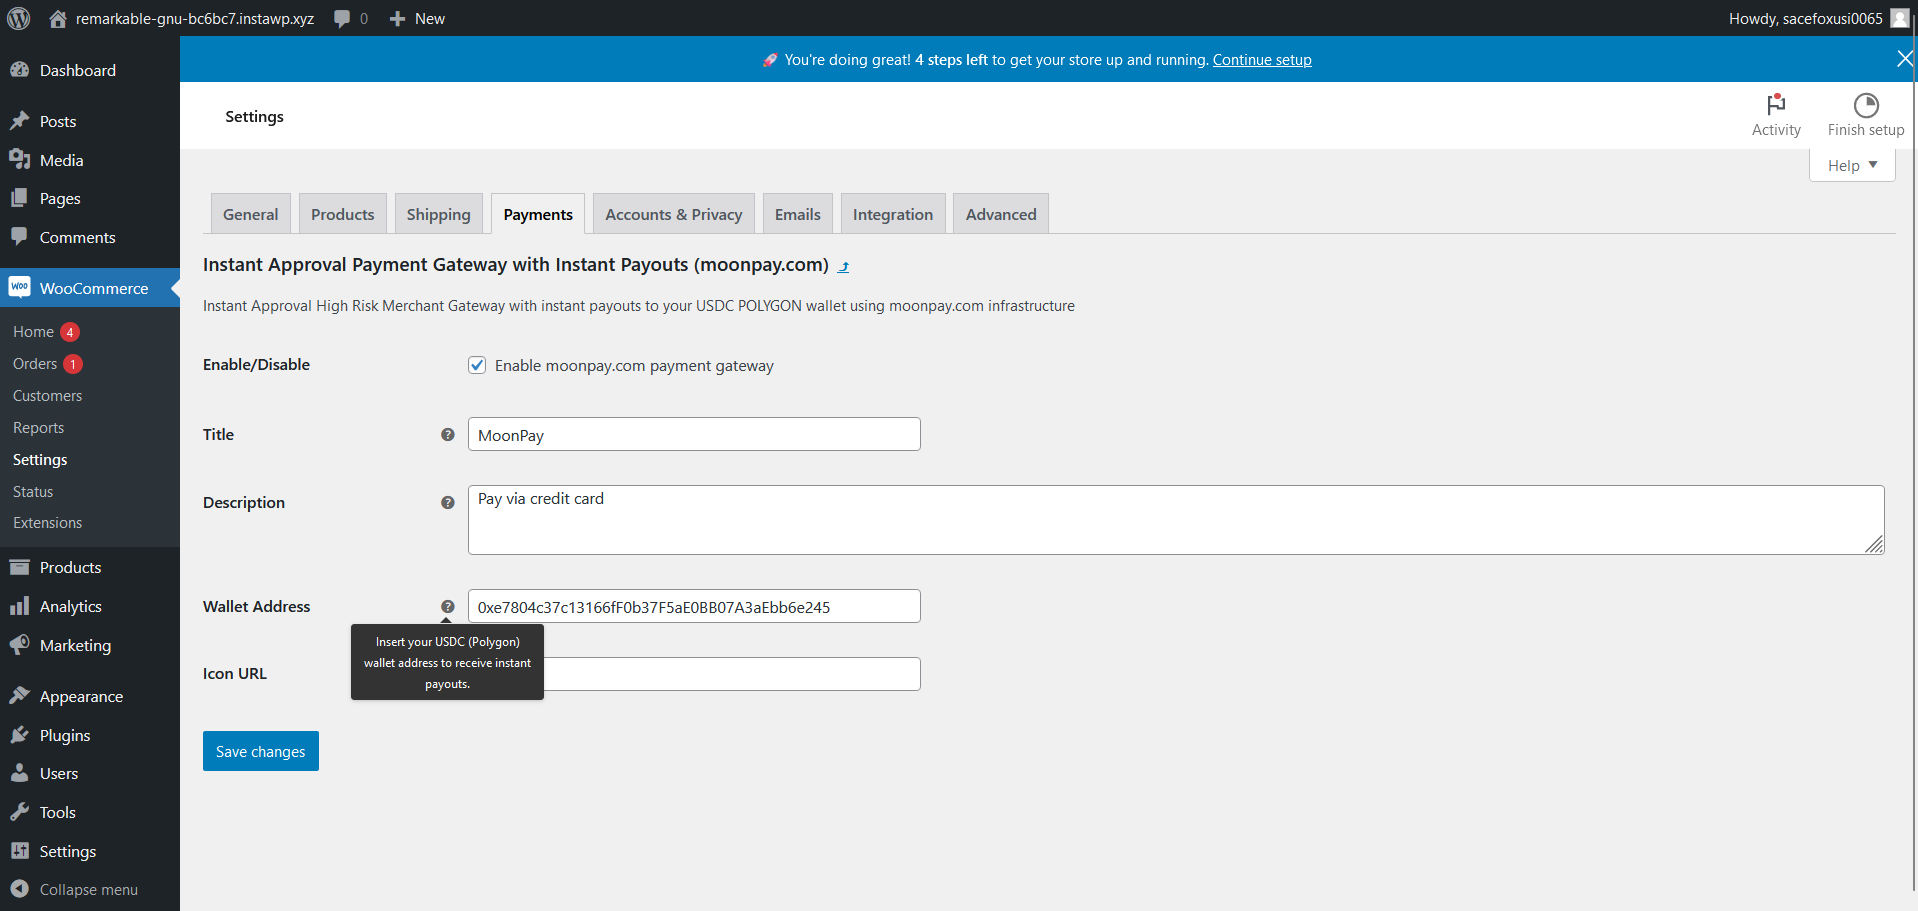Focus the Title input field
The height and width of the screenshot is (911, 1918).
point(694,434)
